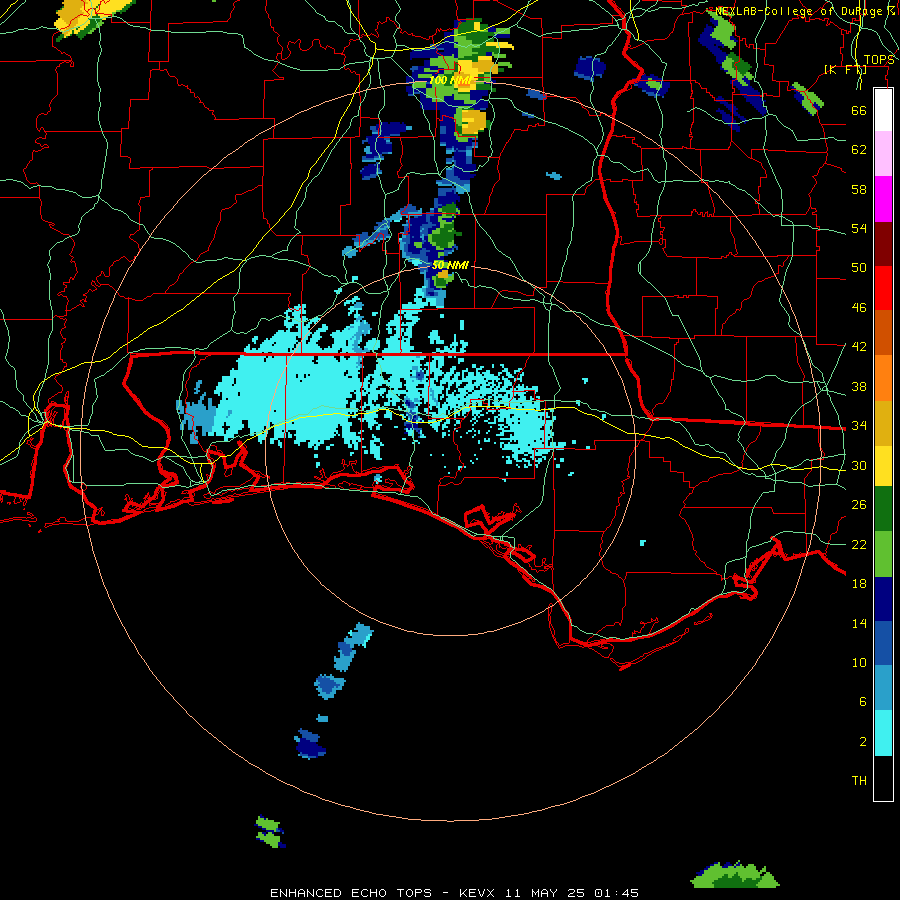Image resolution: width=900 pixels, height=900 pixels.
Task: Click the "58" legend value
Action: [x=859, y=189]
